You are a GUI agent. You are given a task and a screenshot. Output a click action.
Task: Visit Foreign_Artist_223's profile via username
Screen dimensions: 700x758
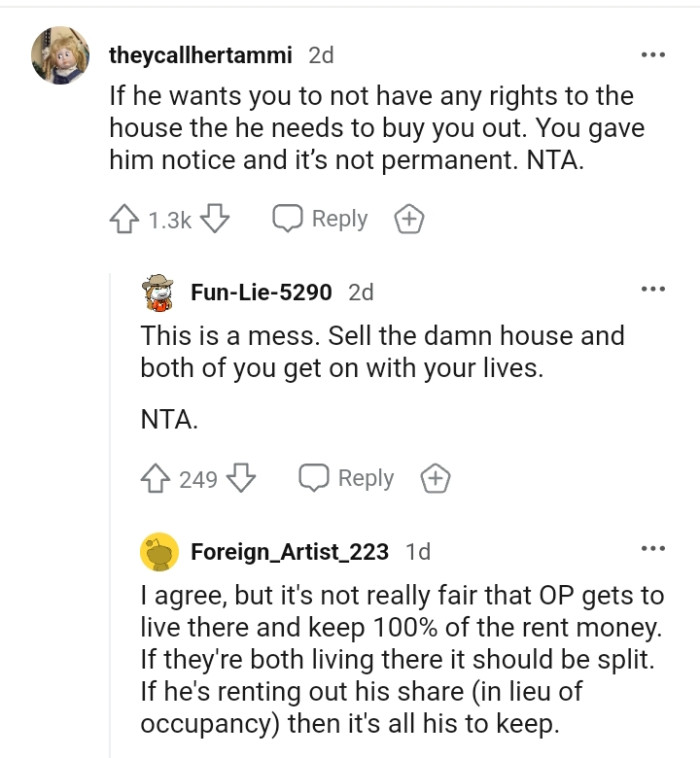tap(289, 551)
